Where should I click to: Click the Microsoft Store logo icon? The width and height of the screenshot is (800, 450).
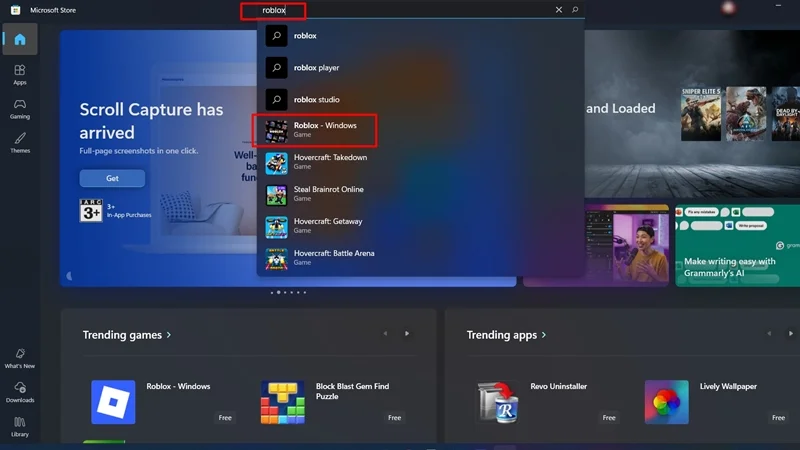click(15, 10)
